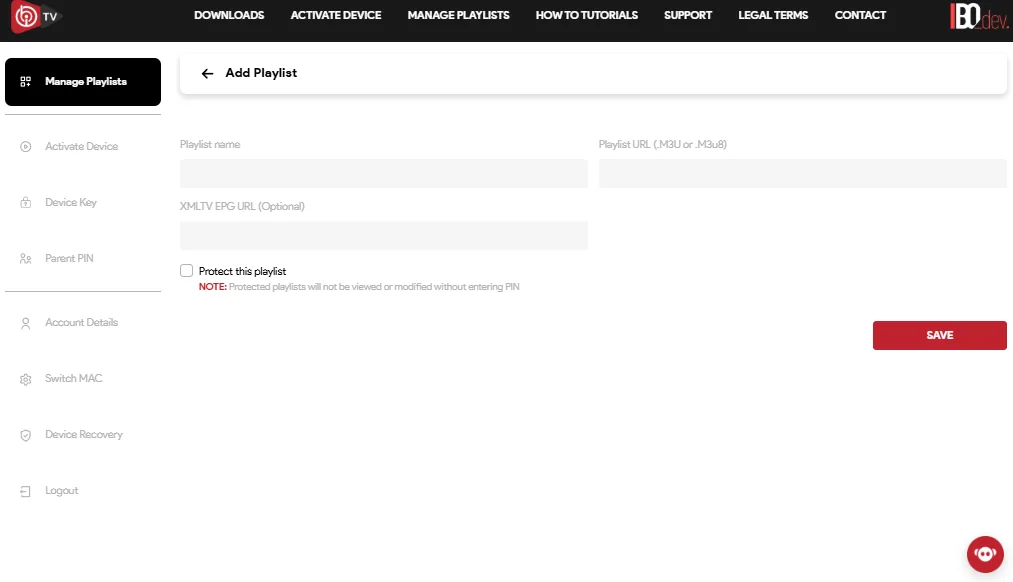Open Support in top navigation
This screenshot has height=582, width=1013.
coord(688,15)
